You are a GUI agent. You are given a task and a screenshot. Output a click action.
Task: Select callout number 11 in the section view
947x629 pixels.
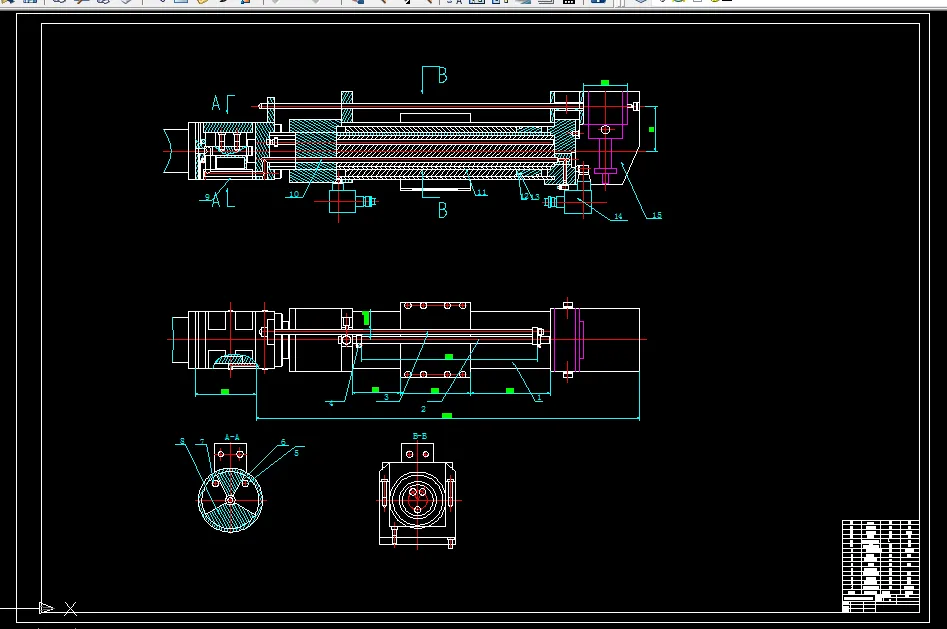point(481,193)
